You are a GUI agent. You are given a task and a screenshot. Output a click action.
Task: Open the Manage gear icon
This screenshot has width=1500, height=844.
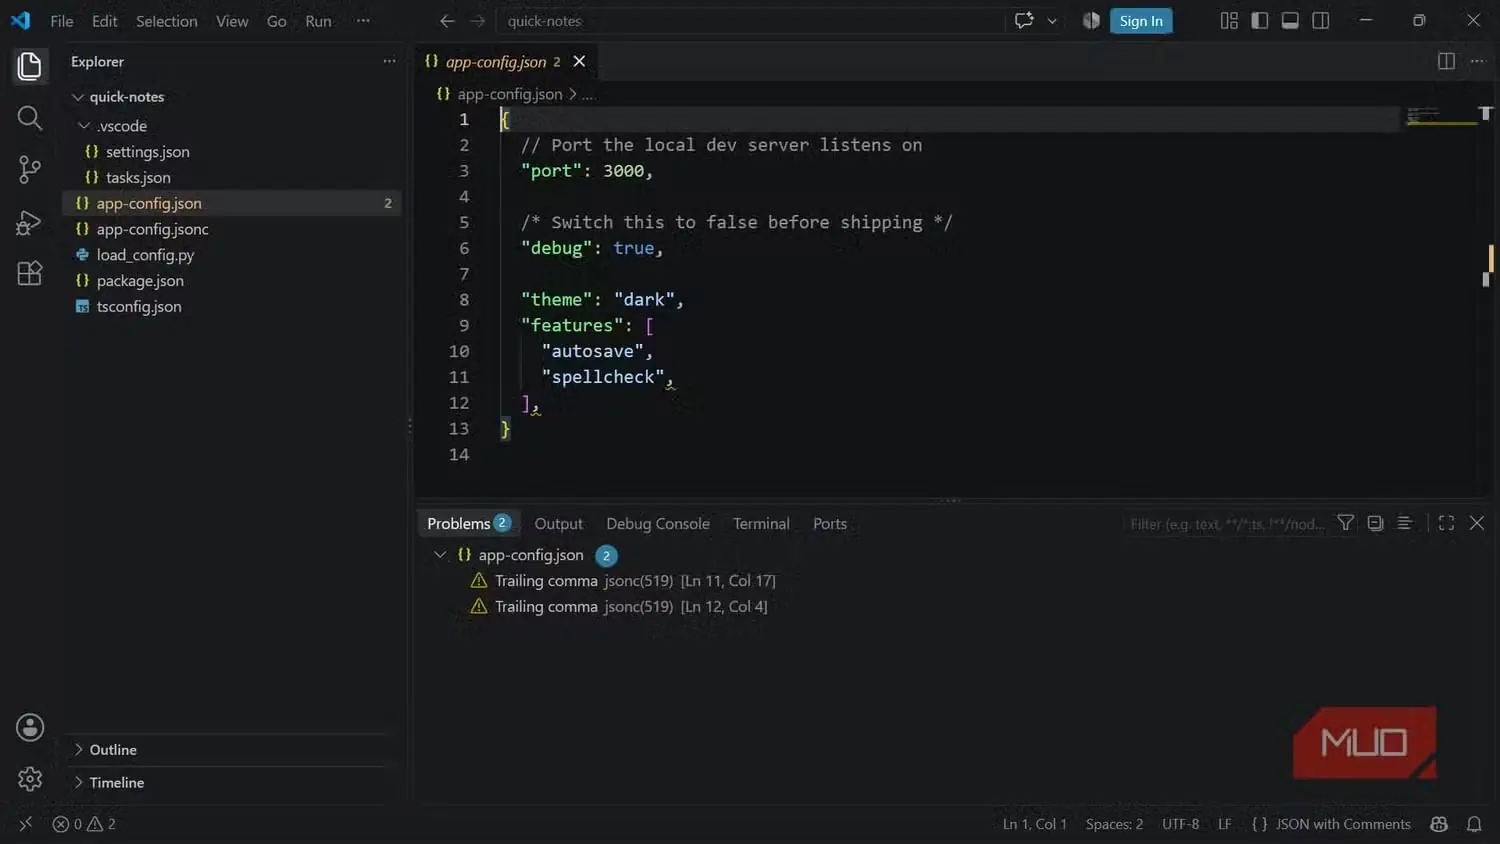pos(30,779)
